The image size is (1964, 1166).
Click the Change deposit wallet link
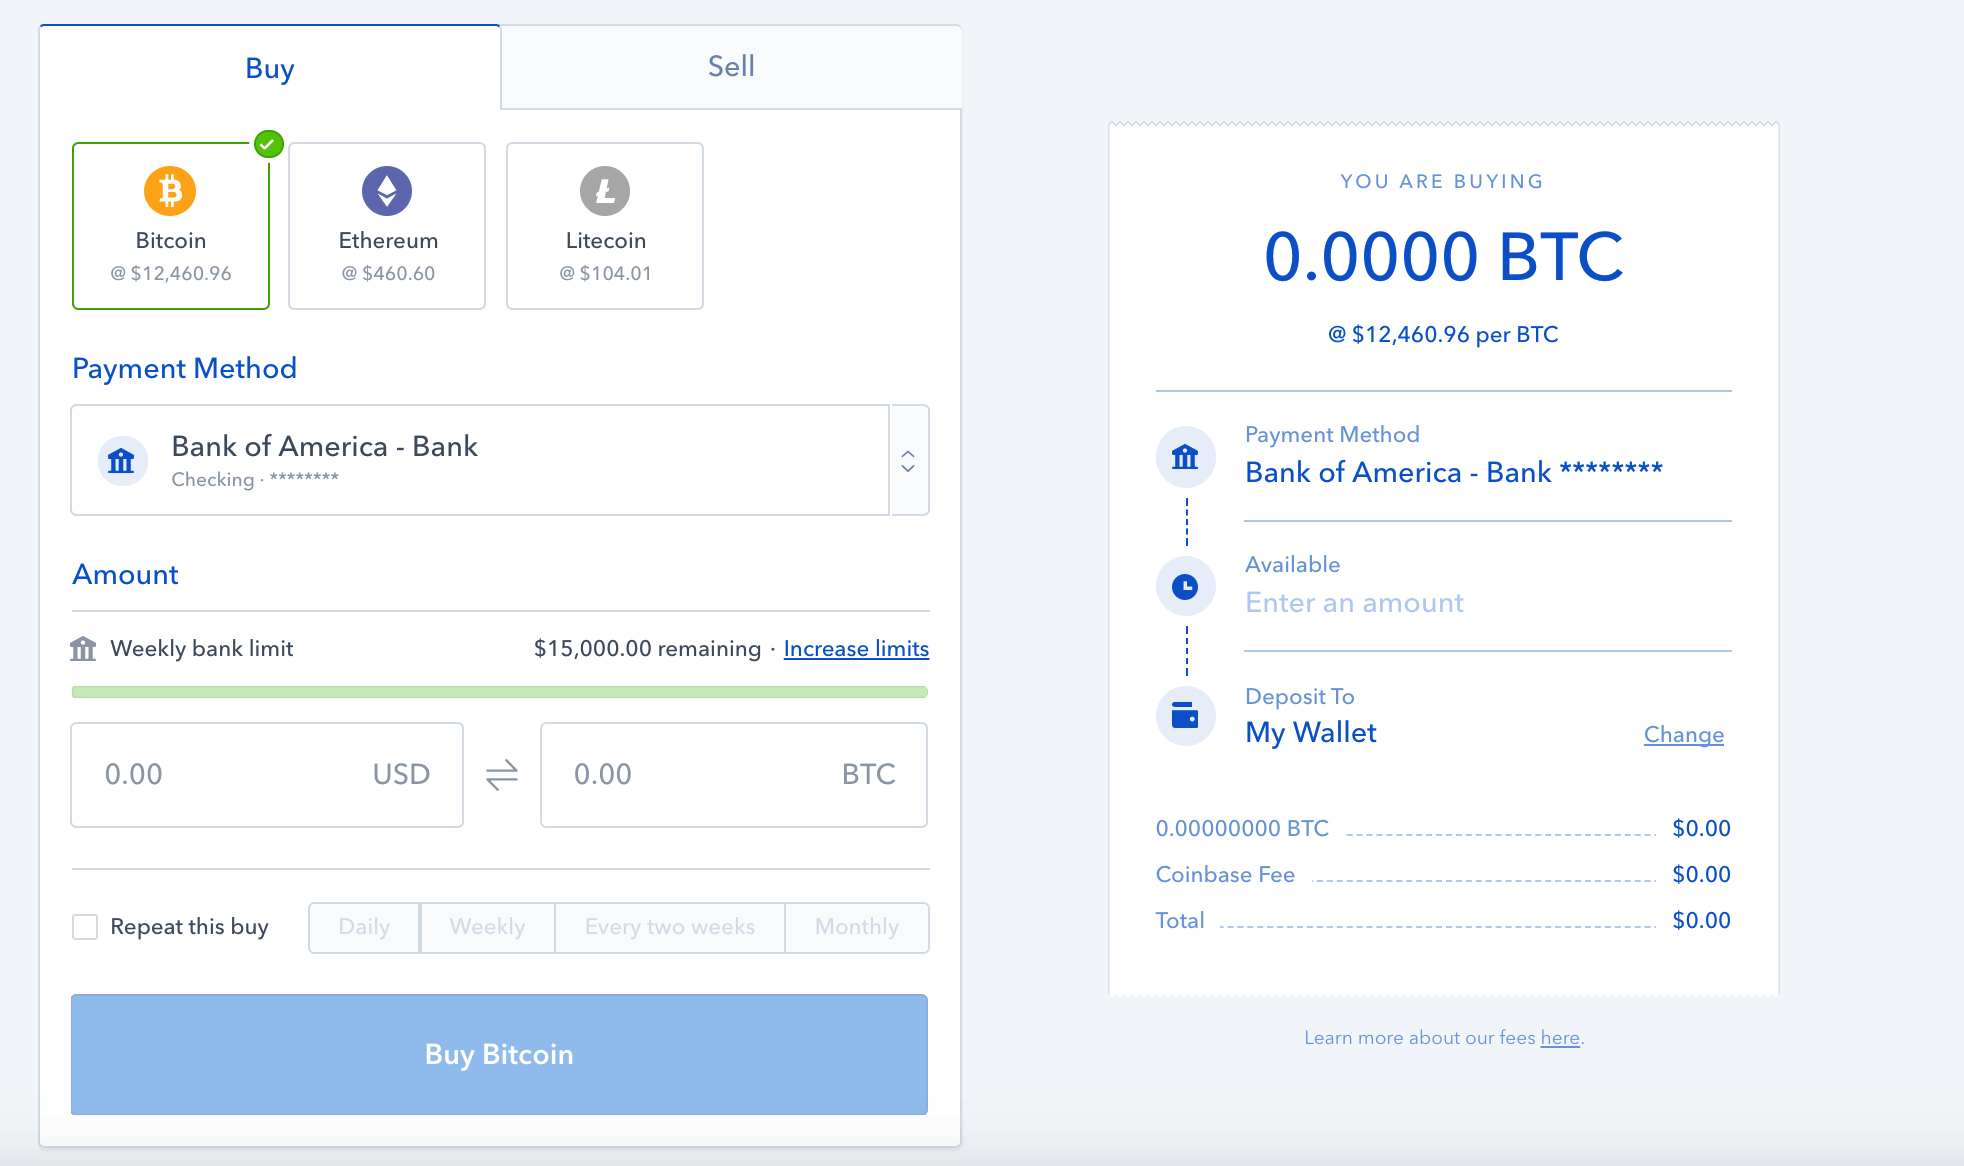click(1684, 732)
